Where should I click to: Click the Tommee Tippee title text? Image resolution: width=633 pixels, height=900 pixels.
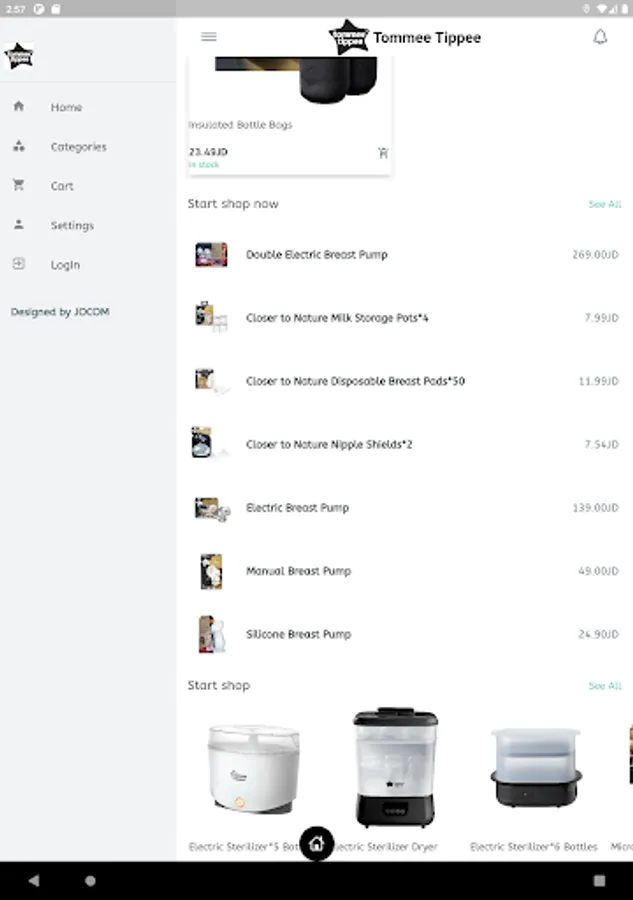(x=428, y=38)
